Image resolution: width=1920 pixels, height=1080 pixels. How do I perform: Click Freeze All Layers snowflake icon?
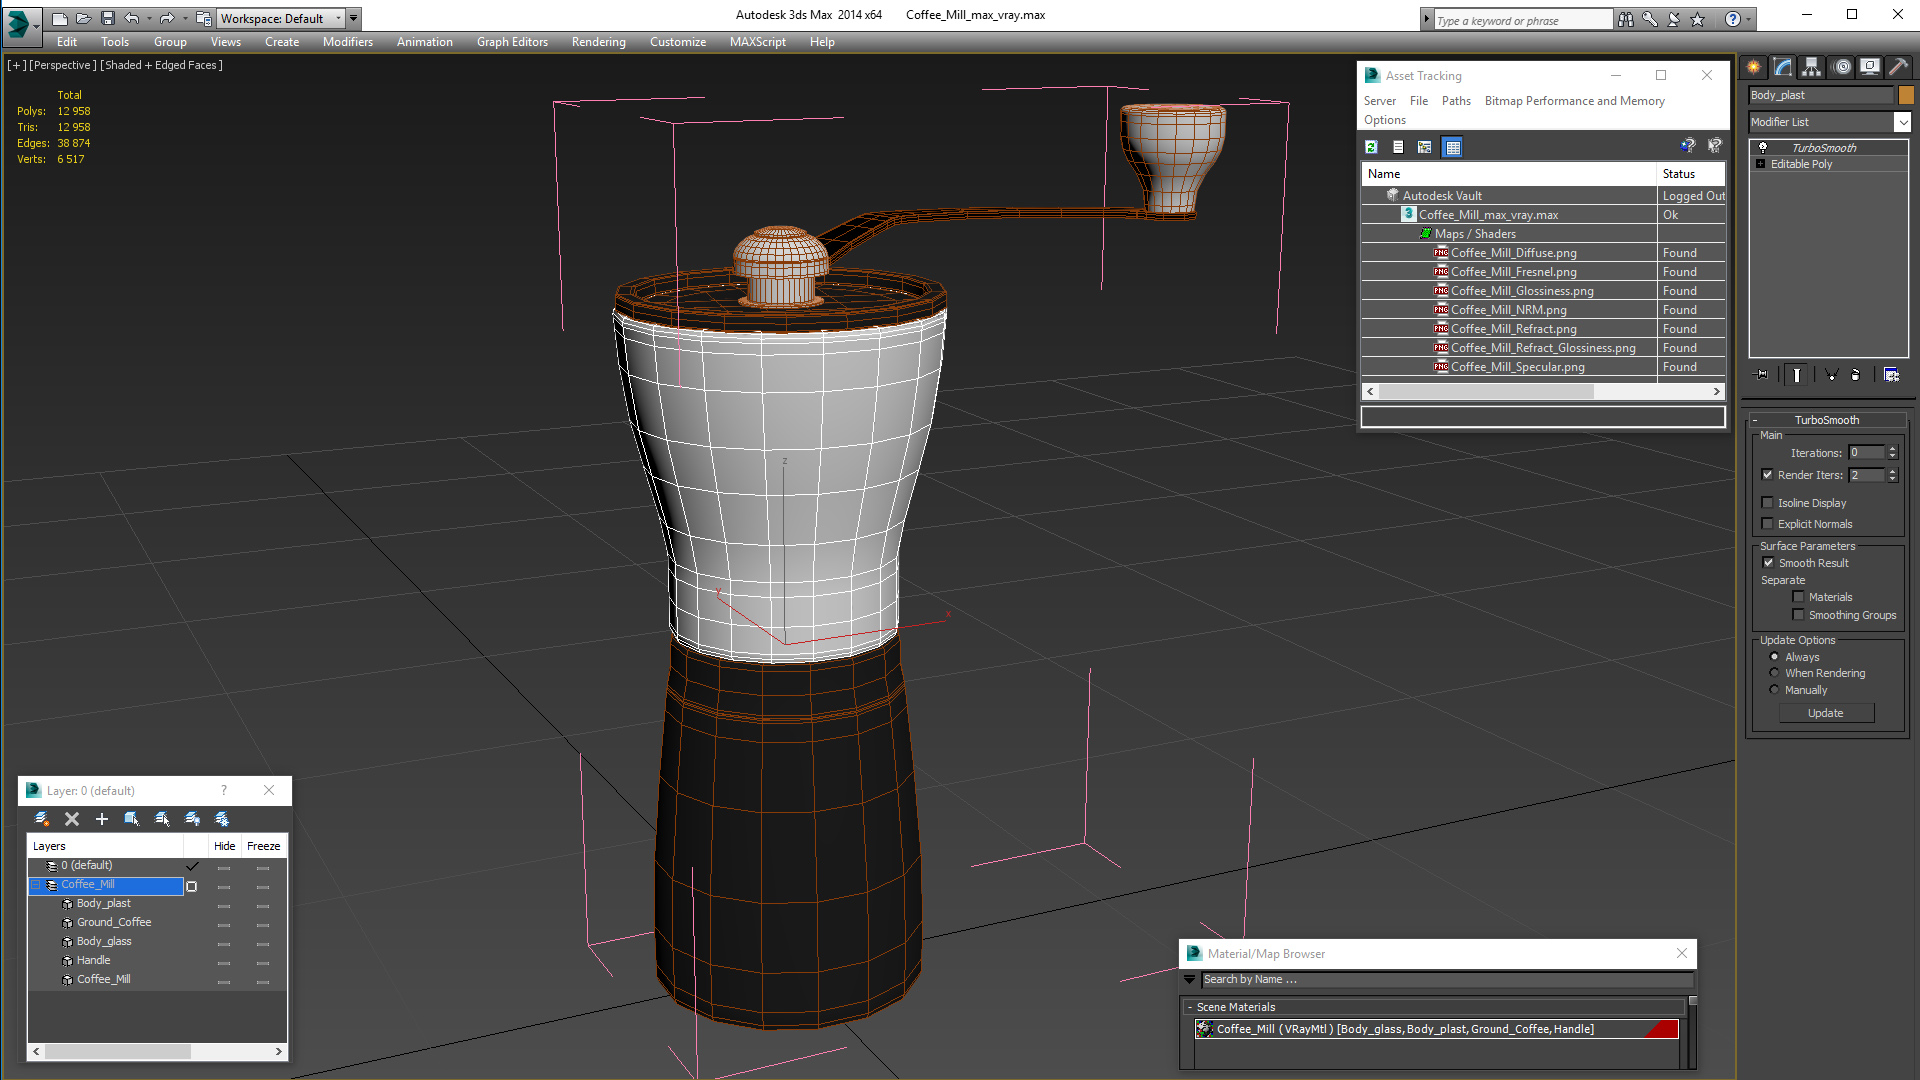[222, 819]
